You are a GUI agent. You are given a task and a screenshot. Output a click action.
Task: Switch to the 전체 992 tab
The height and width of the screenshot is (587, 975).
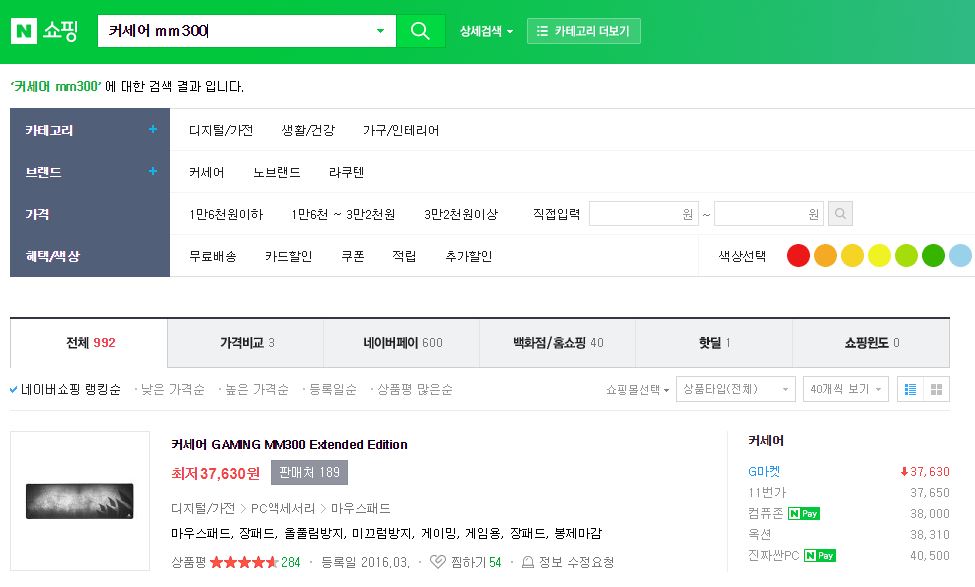[89, 343]
